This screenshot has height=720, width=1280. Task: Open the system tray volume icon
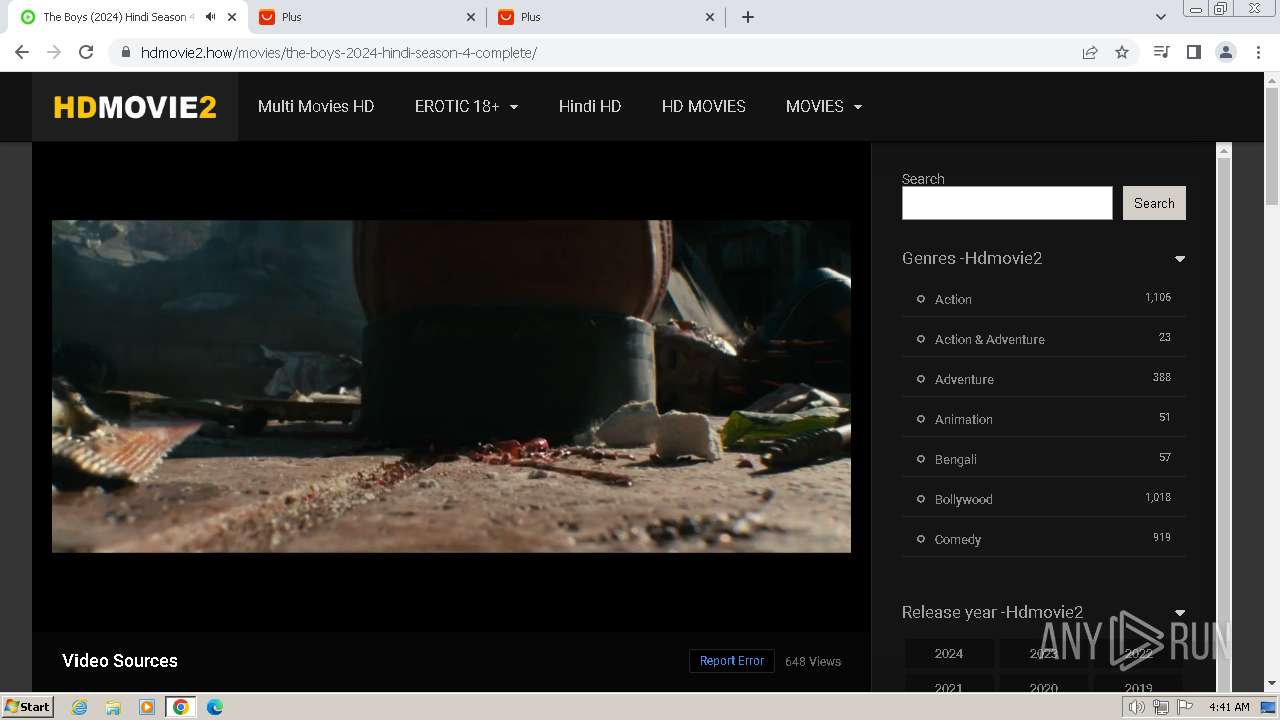[x=1139, y=707]
